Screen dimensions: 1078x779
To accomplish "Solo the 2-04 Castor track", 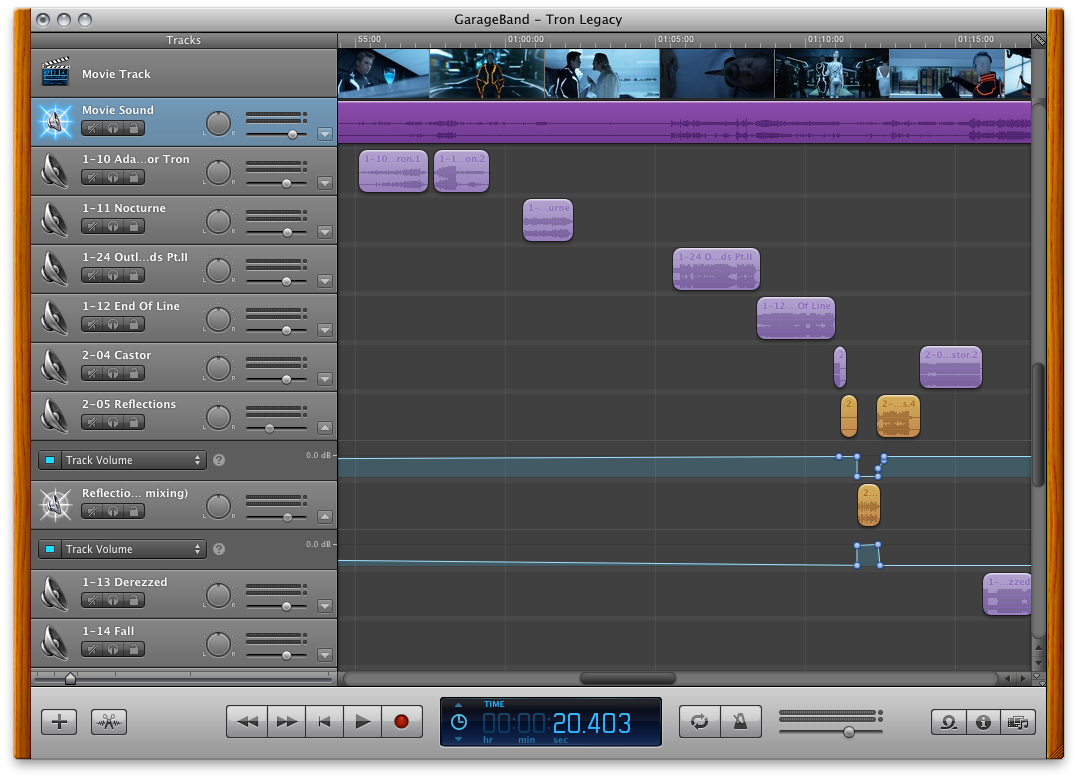I will pos(113,373).
